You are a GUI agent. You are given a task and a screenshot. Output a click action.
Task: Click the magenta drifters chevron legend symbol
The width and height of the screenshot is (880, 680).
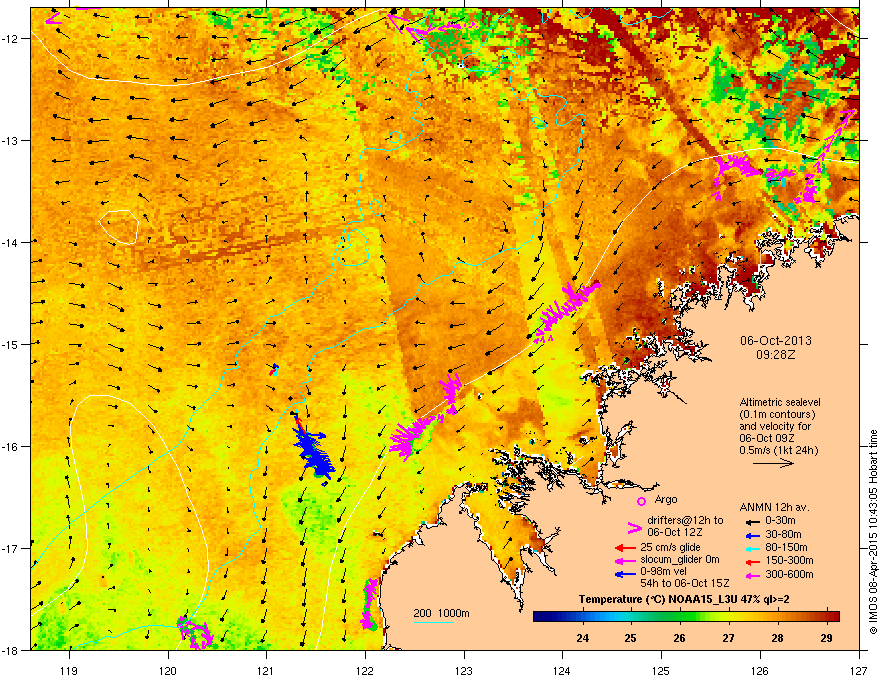[x=634, y=527]
